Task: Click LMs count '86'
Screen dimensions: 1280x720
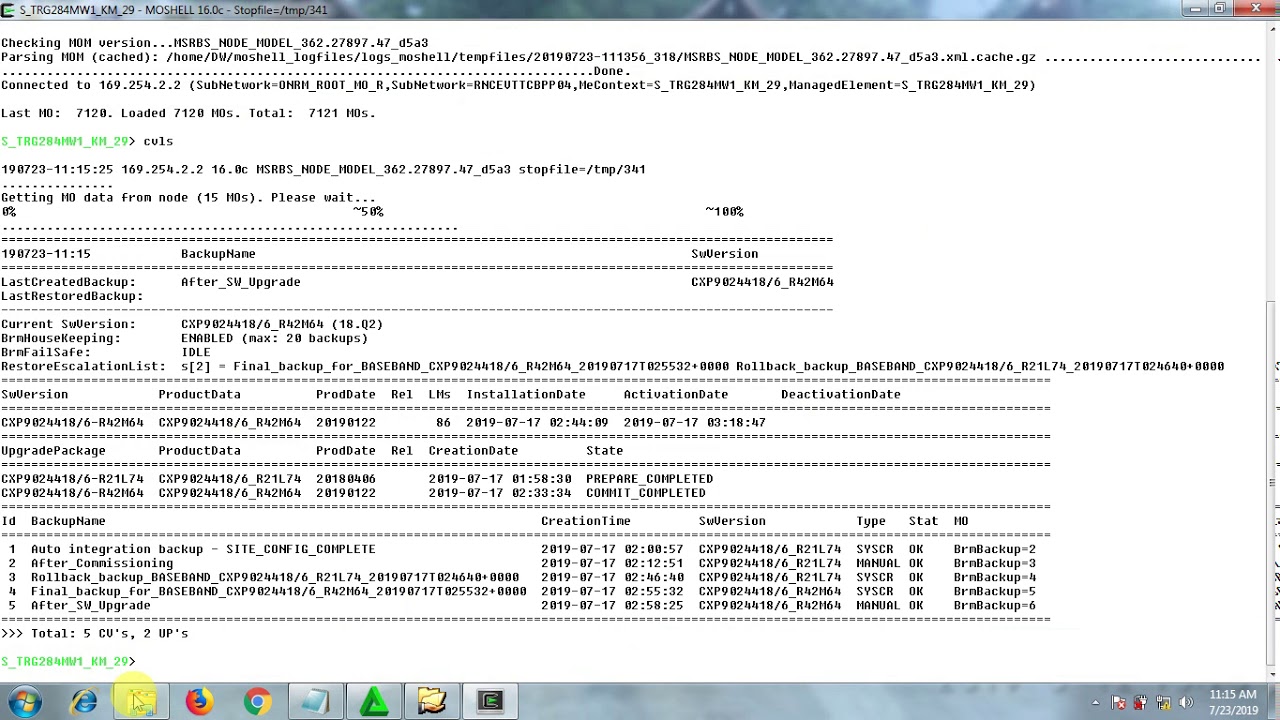Action: (443, 423)
